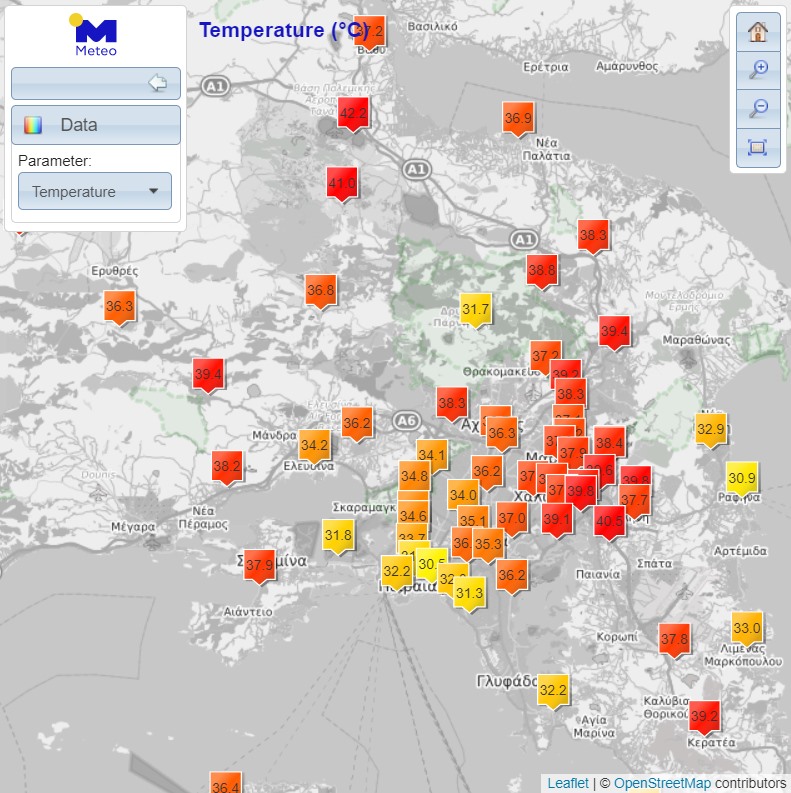Viewport: 791px width, 793px height.
Task: Select the 38.2 station marker
Action: pyautogui.click(x=227, y=468)
